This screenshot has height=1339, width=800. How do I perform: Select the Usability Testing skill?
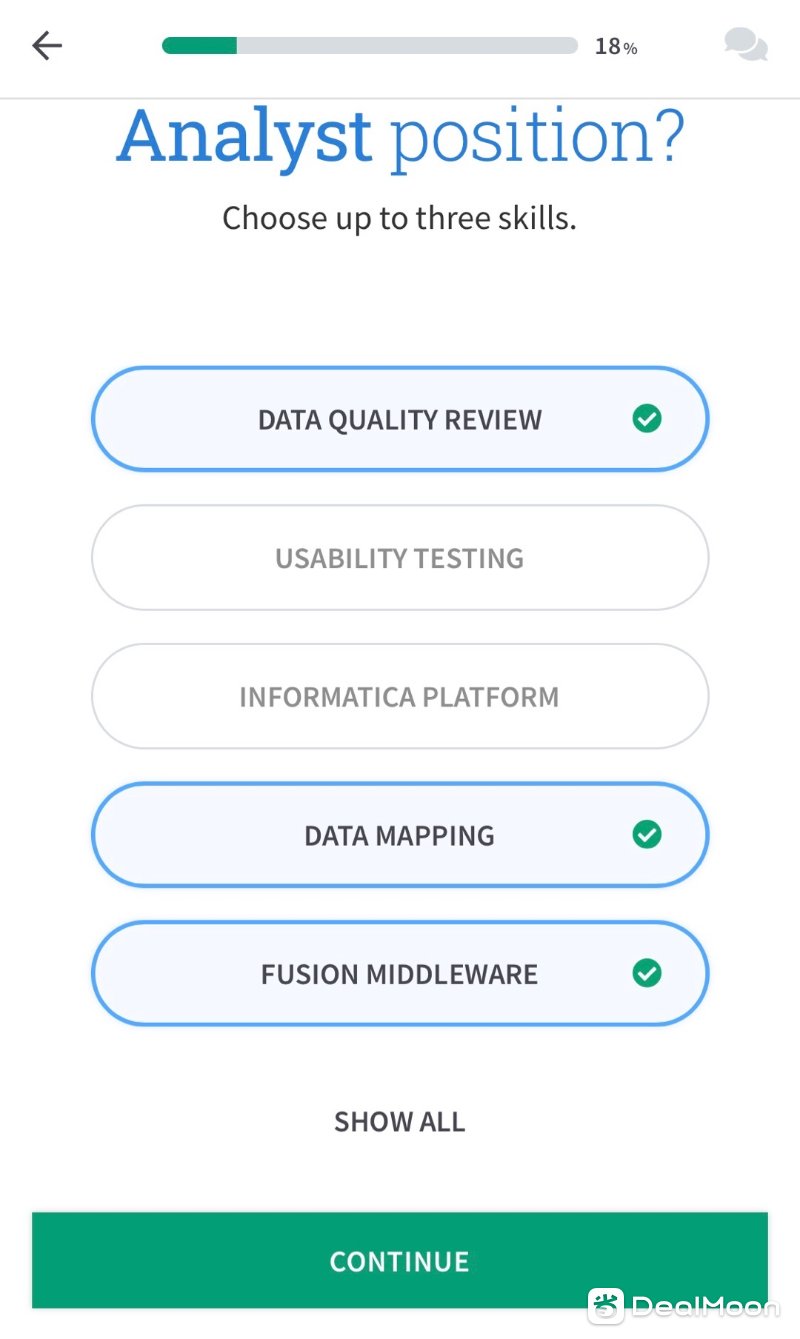400,558
